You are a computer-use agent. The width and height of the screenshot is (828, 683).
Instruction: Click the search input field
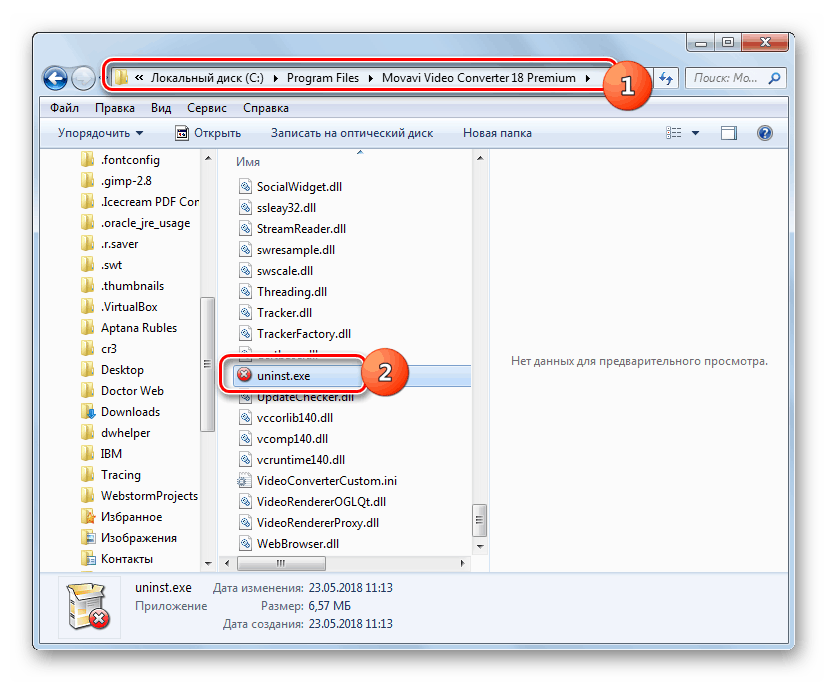pyautogui.click(x=726, y=78)
